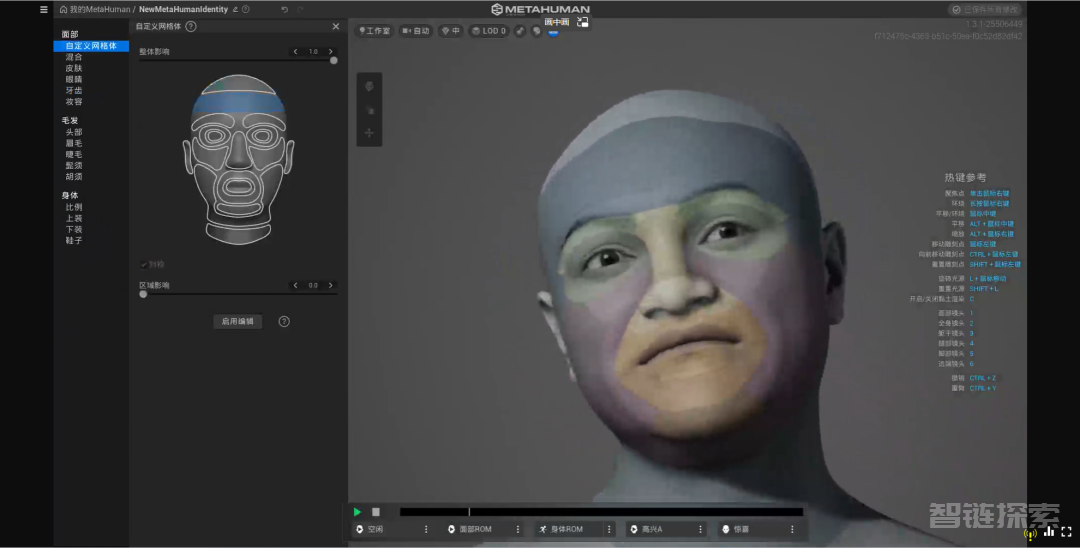The height and width of the screenshot is (548, 1080).
Task: Select 上装 tops item
Action: (x=74, y=218)
